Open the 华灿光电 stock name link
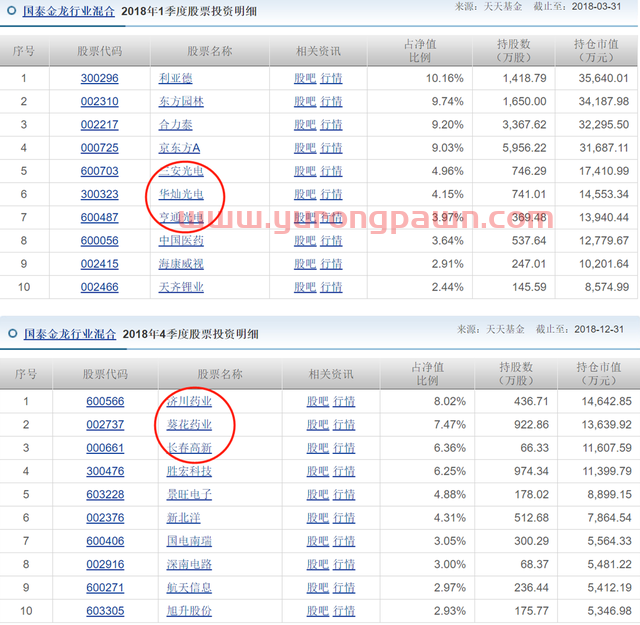Viewport: 640px width, 625px height. tap(181, 194)
